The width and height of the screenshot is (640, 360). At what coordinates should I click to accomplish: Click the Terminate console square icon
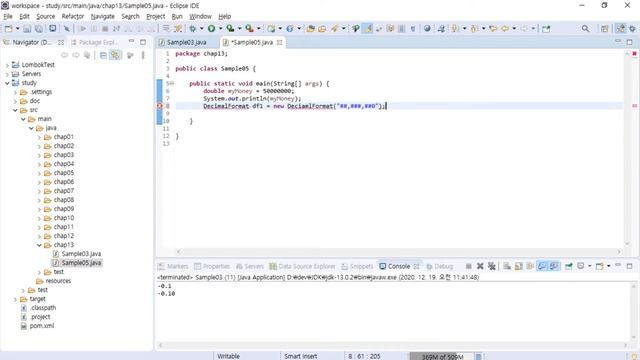(469, 266)
